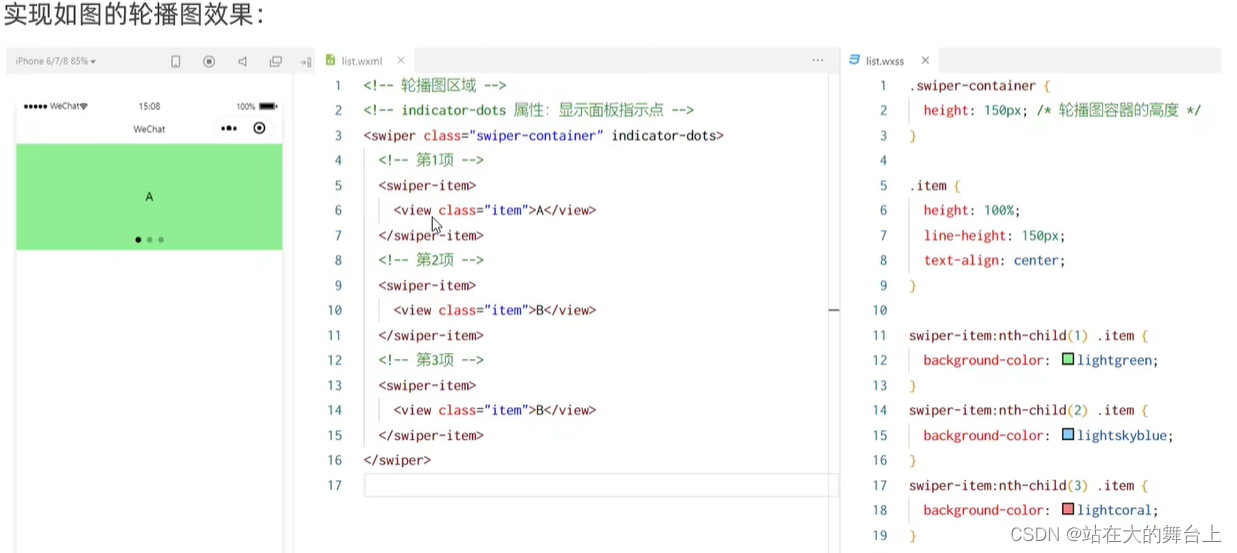Click the view element containing A on line 6
The width and height of the screenshot is (1237, 553).
[x=495, y=210]
